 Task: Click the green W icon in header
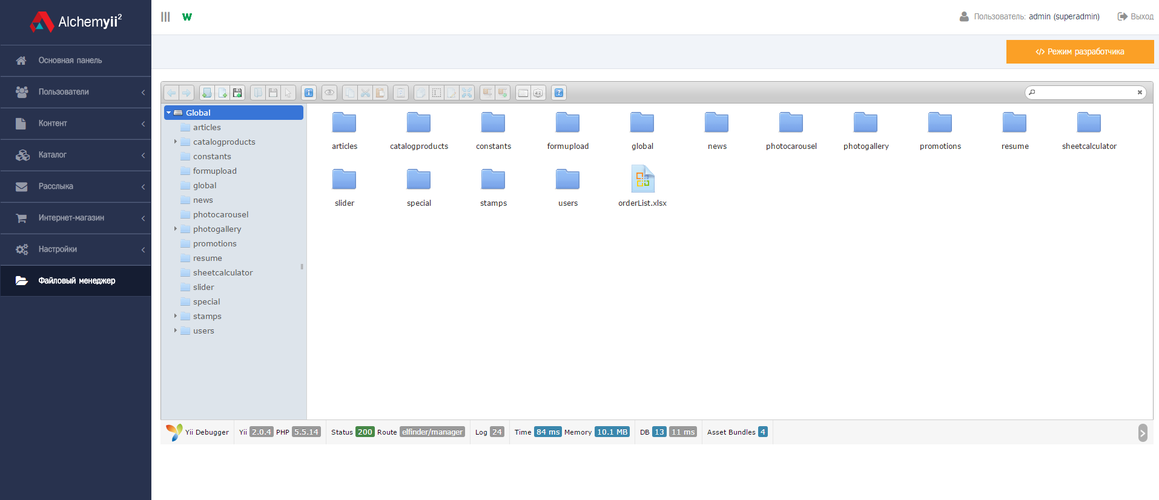coord(187,16)
